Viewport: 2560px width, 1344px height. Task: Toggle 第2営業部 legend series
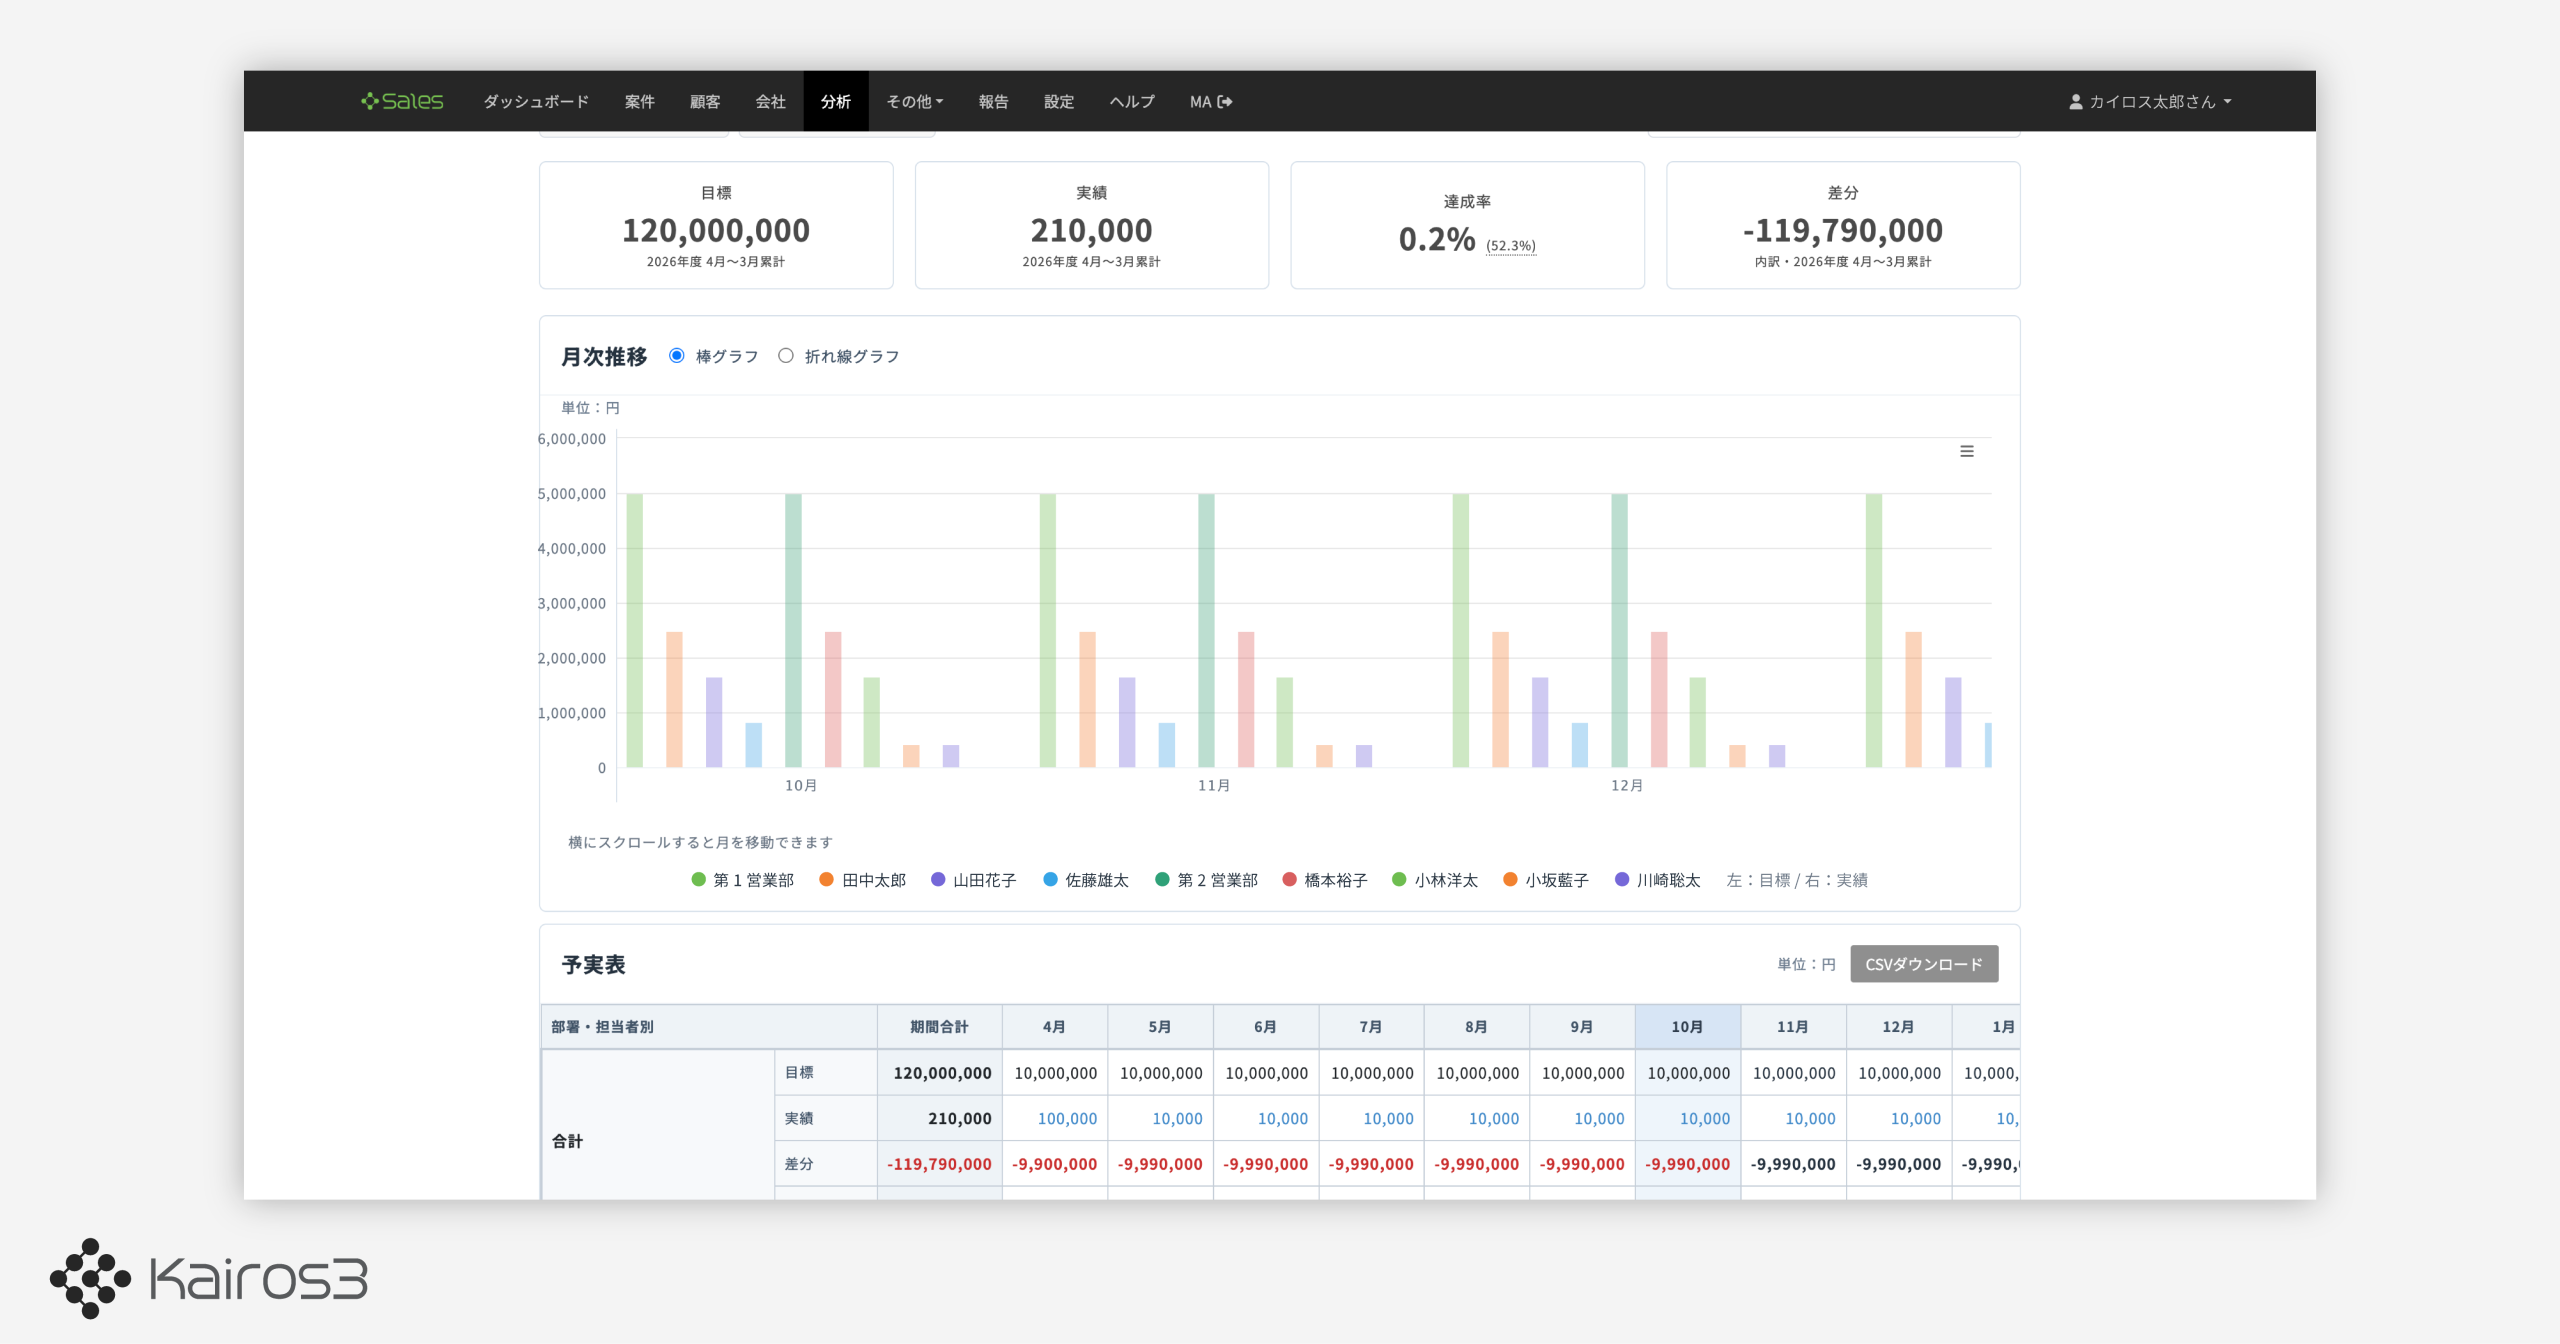1206,880
